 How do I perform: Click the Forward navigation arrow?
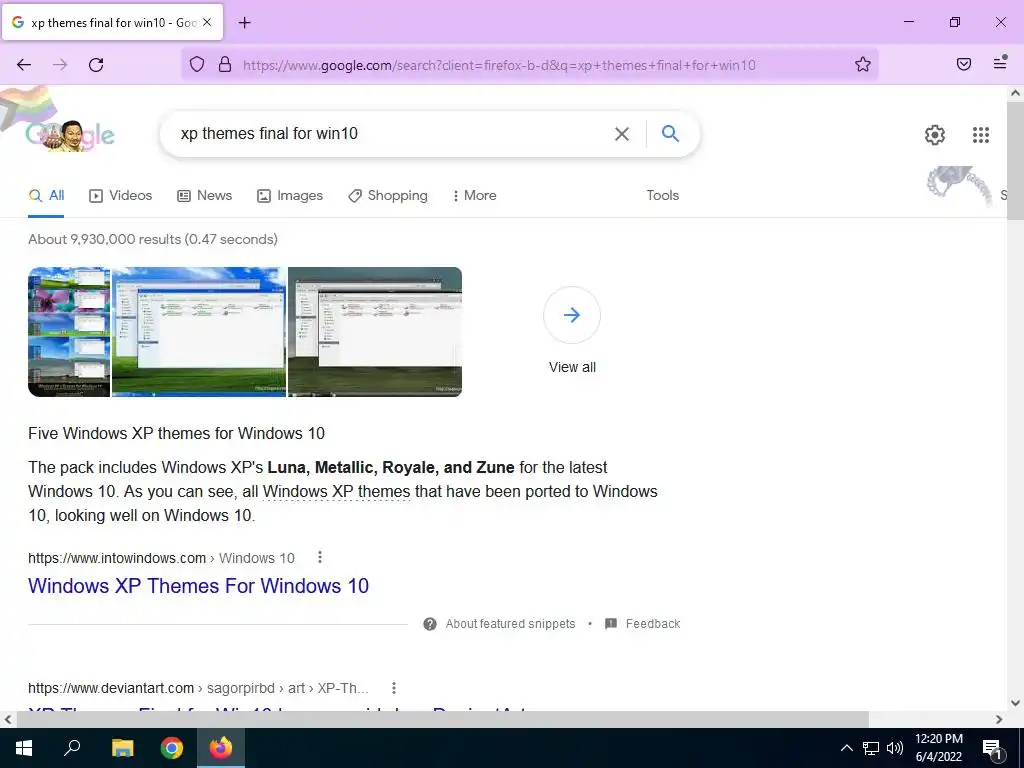[60, 64]
